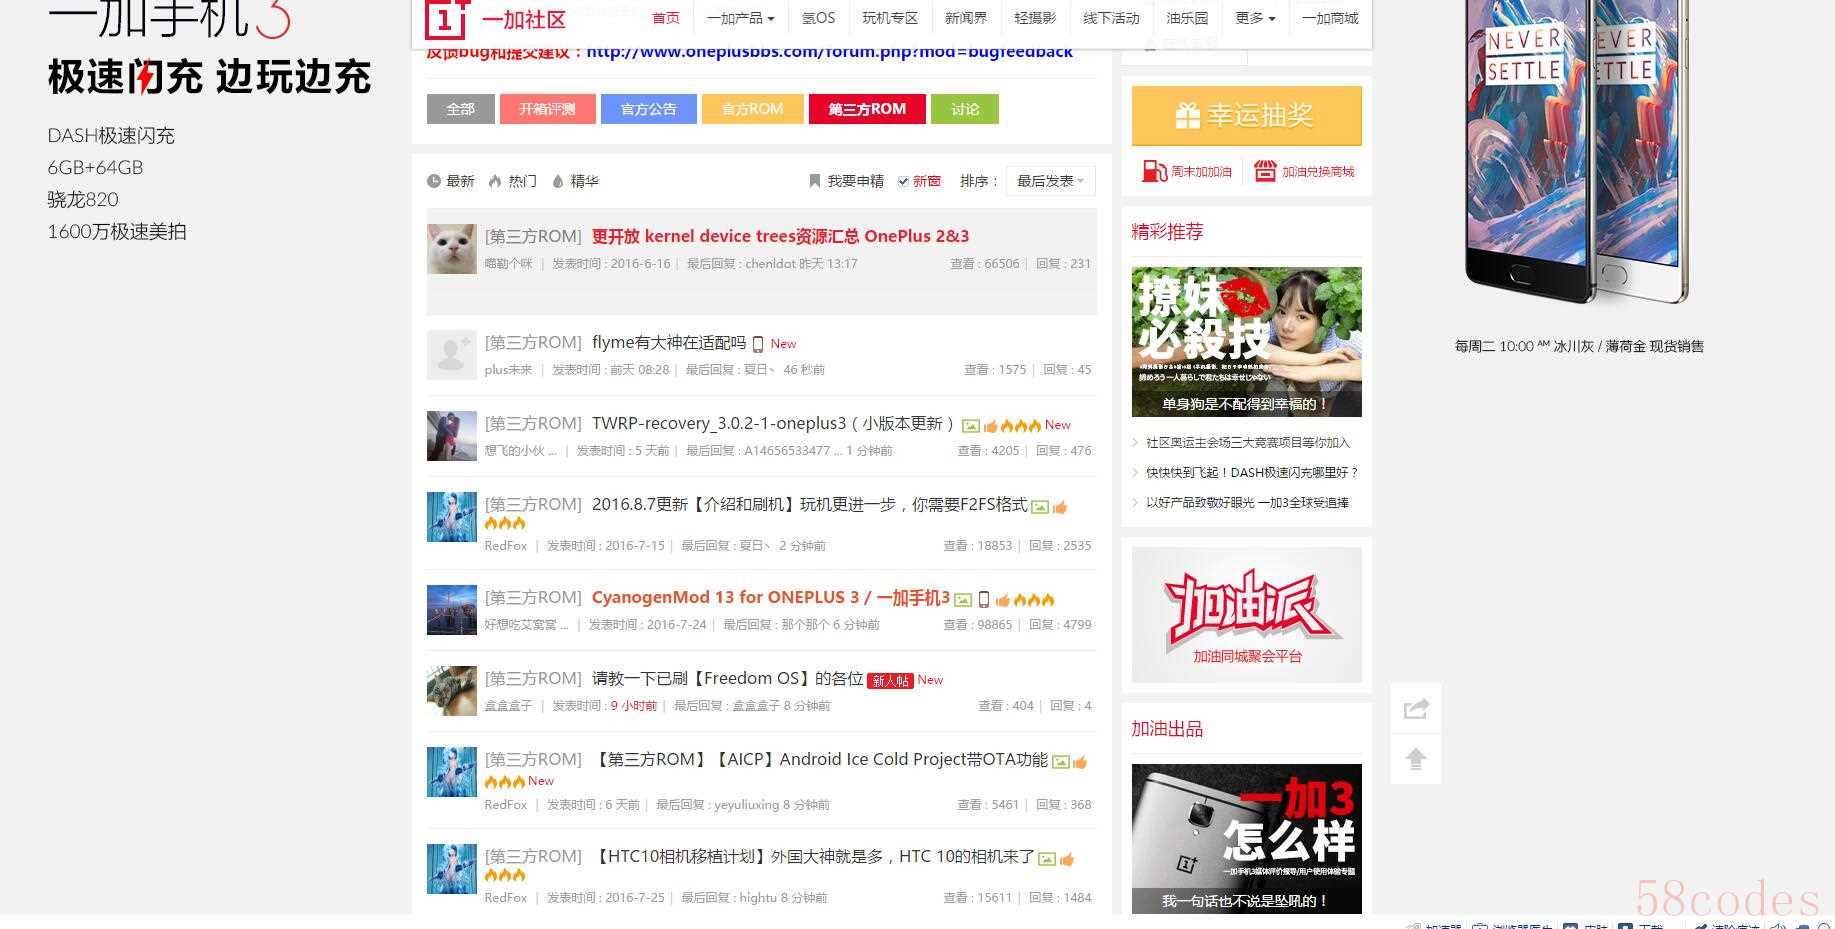The width and height of the screenshot is (1835, 929).
Task: Click the clock icon for 最新
Action: coord(434,181)
